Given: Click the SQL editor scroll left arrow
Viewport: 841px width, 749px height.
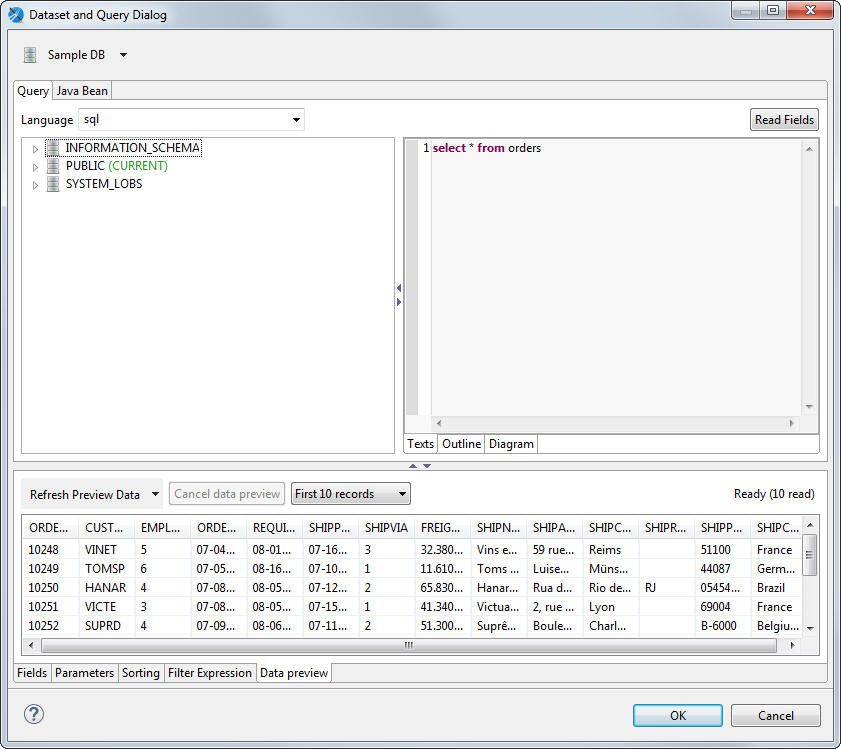Looking at the screenshot, I should [439, 423].
